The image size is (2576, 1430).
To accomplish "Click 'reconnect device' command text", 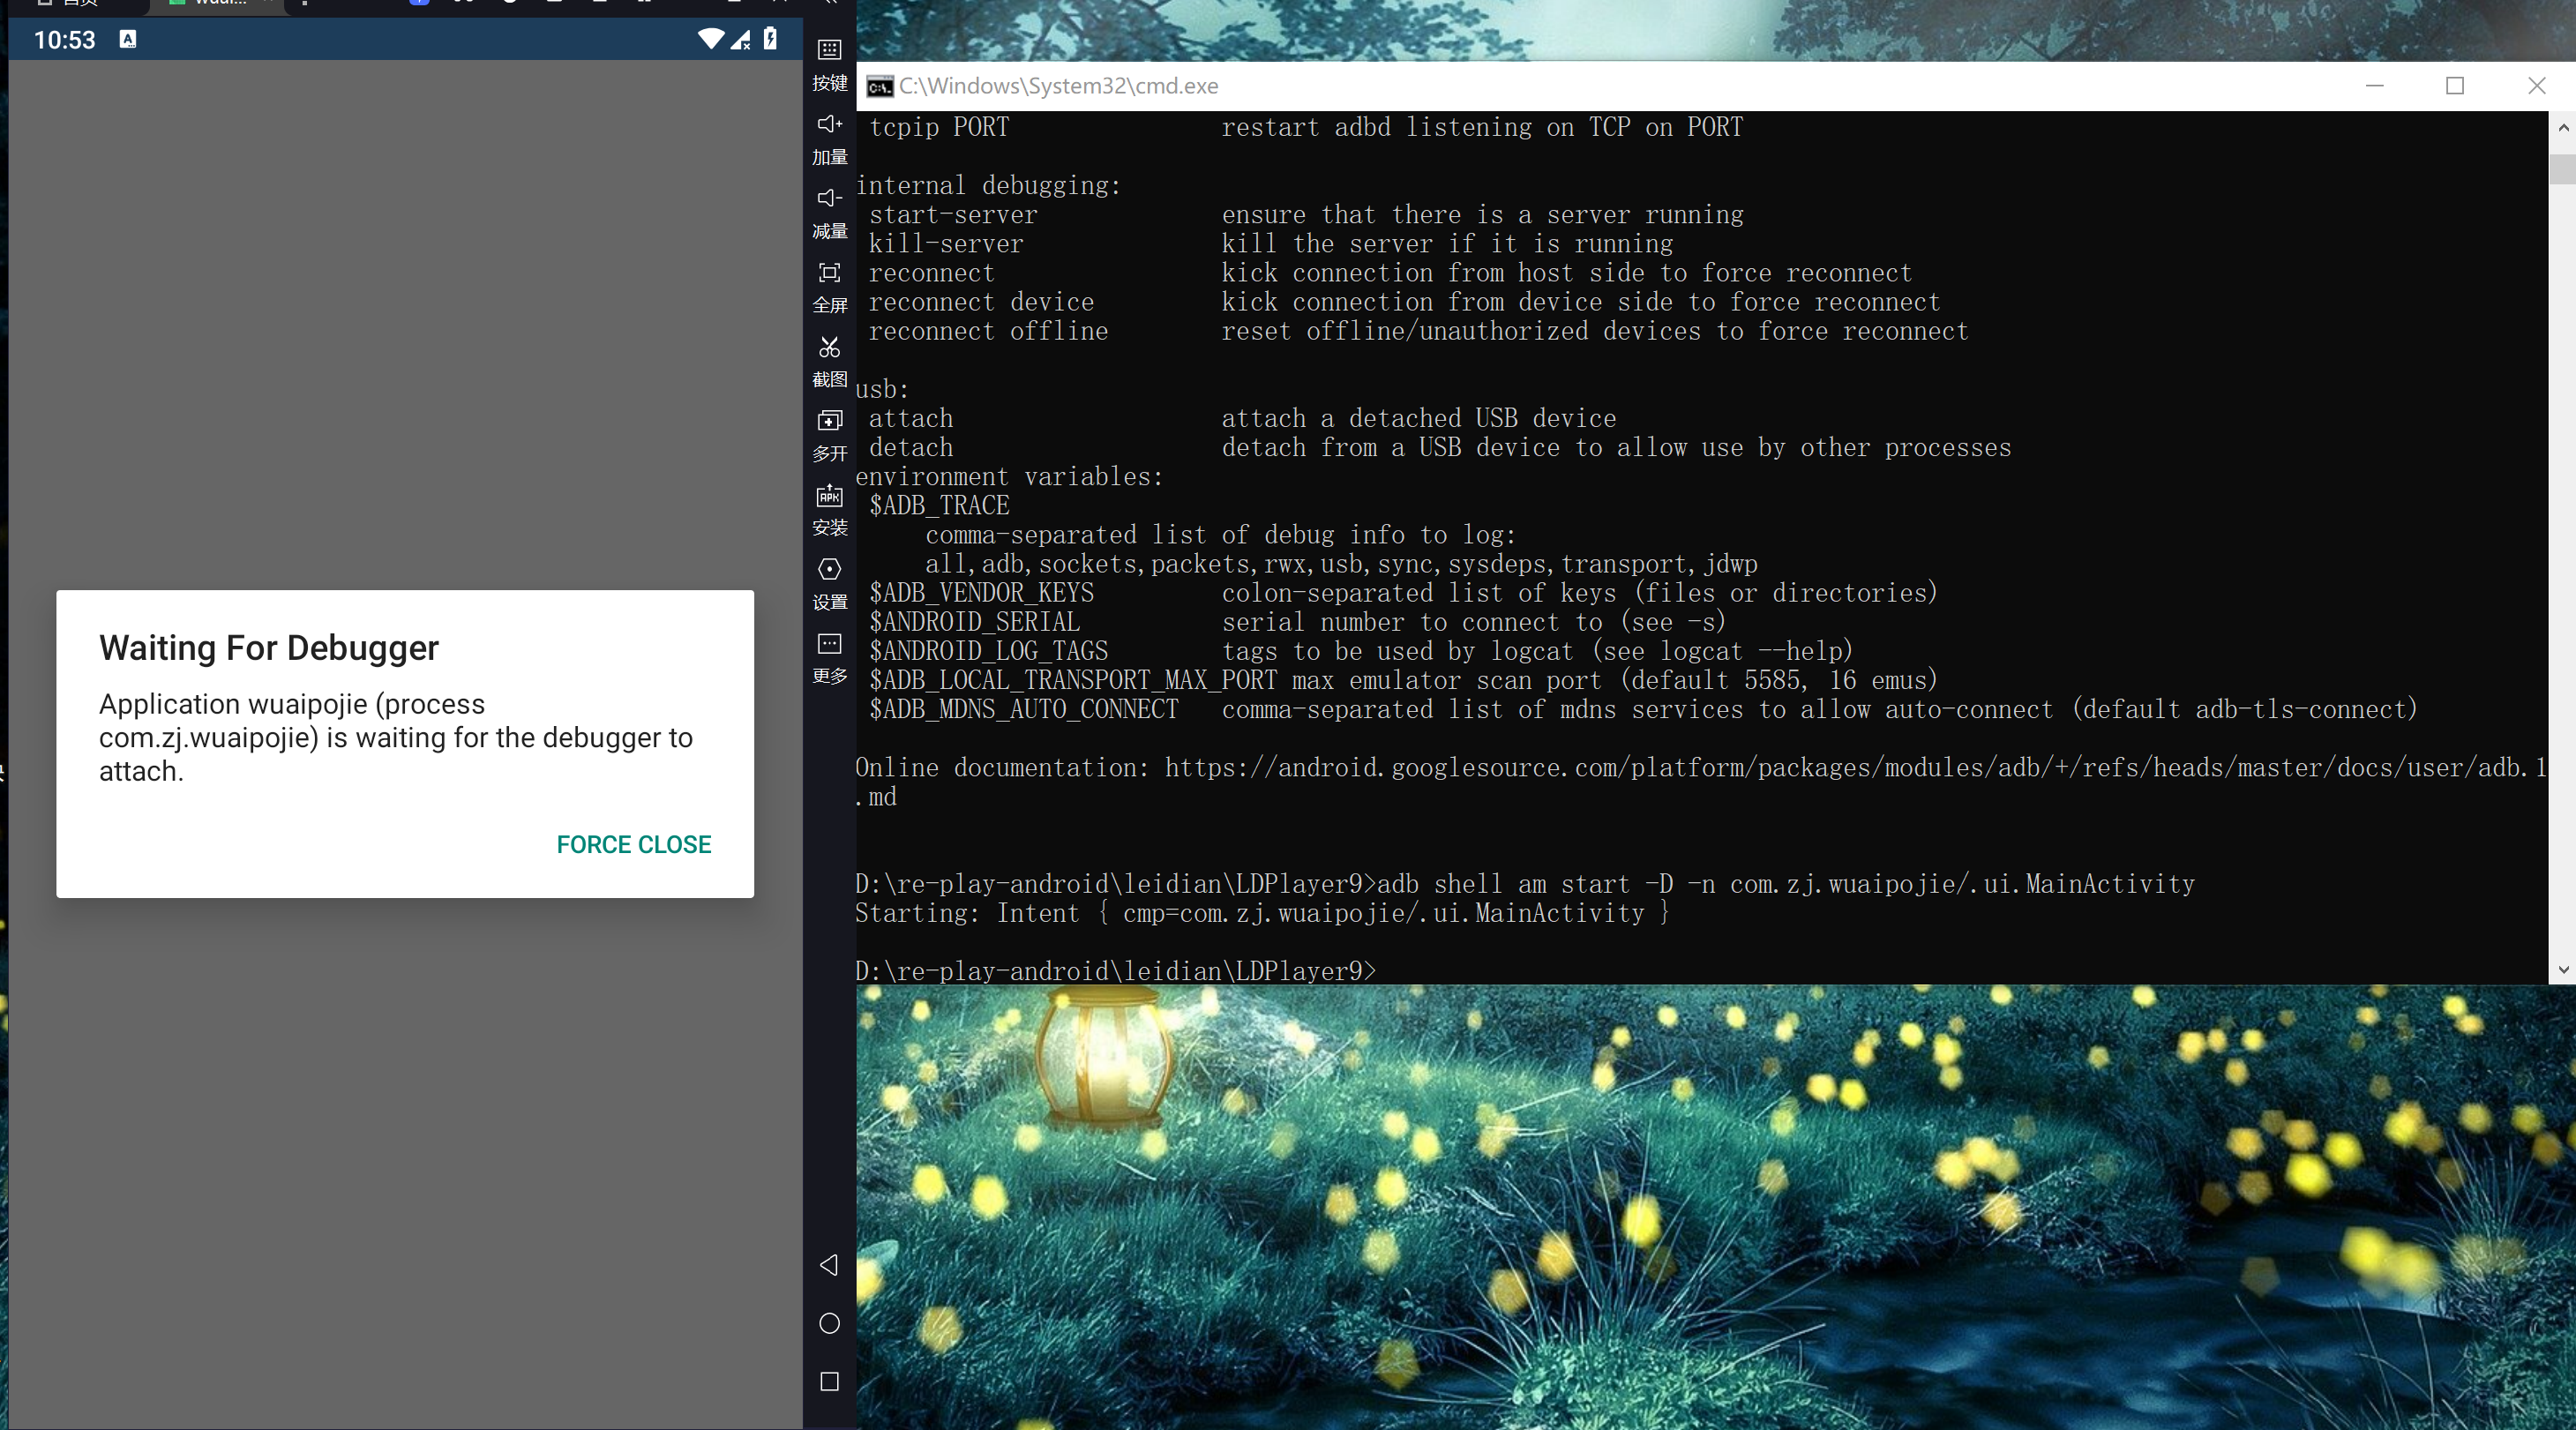I will (x=981, y=302).
